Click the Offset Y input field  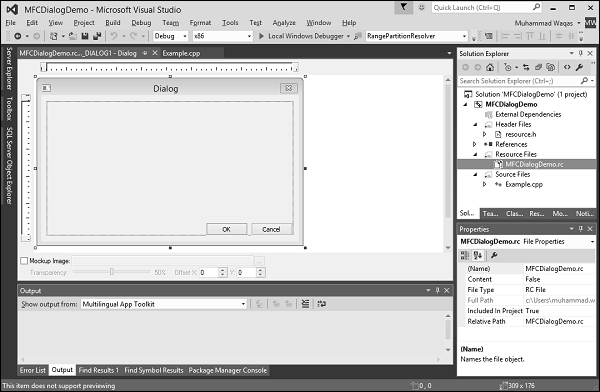pos(246,273)
